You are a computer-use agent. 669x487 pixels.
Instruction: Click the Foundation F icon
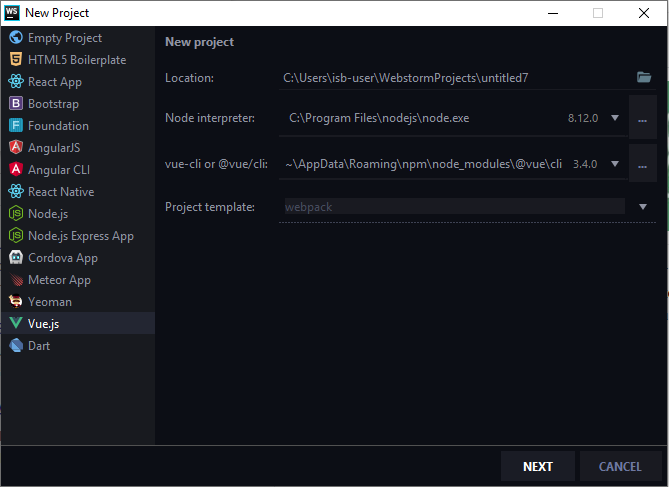tap(16, 125)
